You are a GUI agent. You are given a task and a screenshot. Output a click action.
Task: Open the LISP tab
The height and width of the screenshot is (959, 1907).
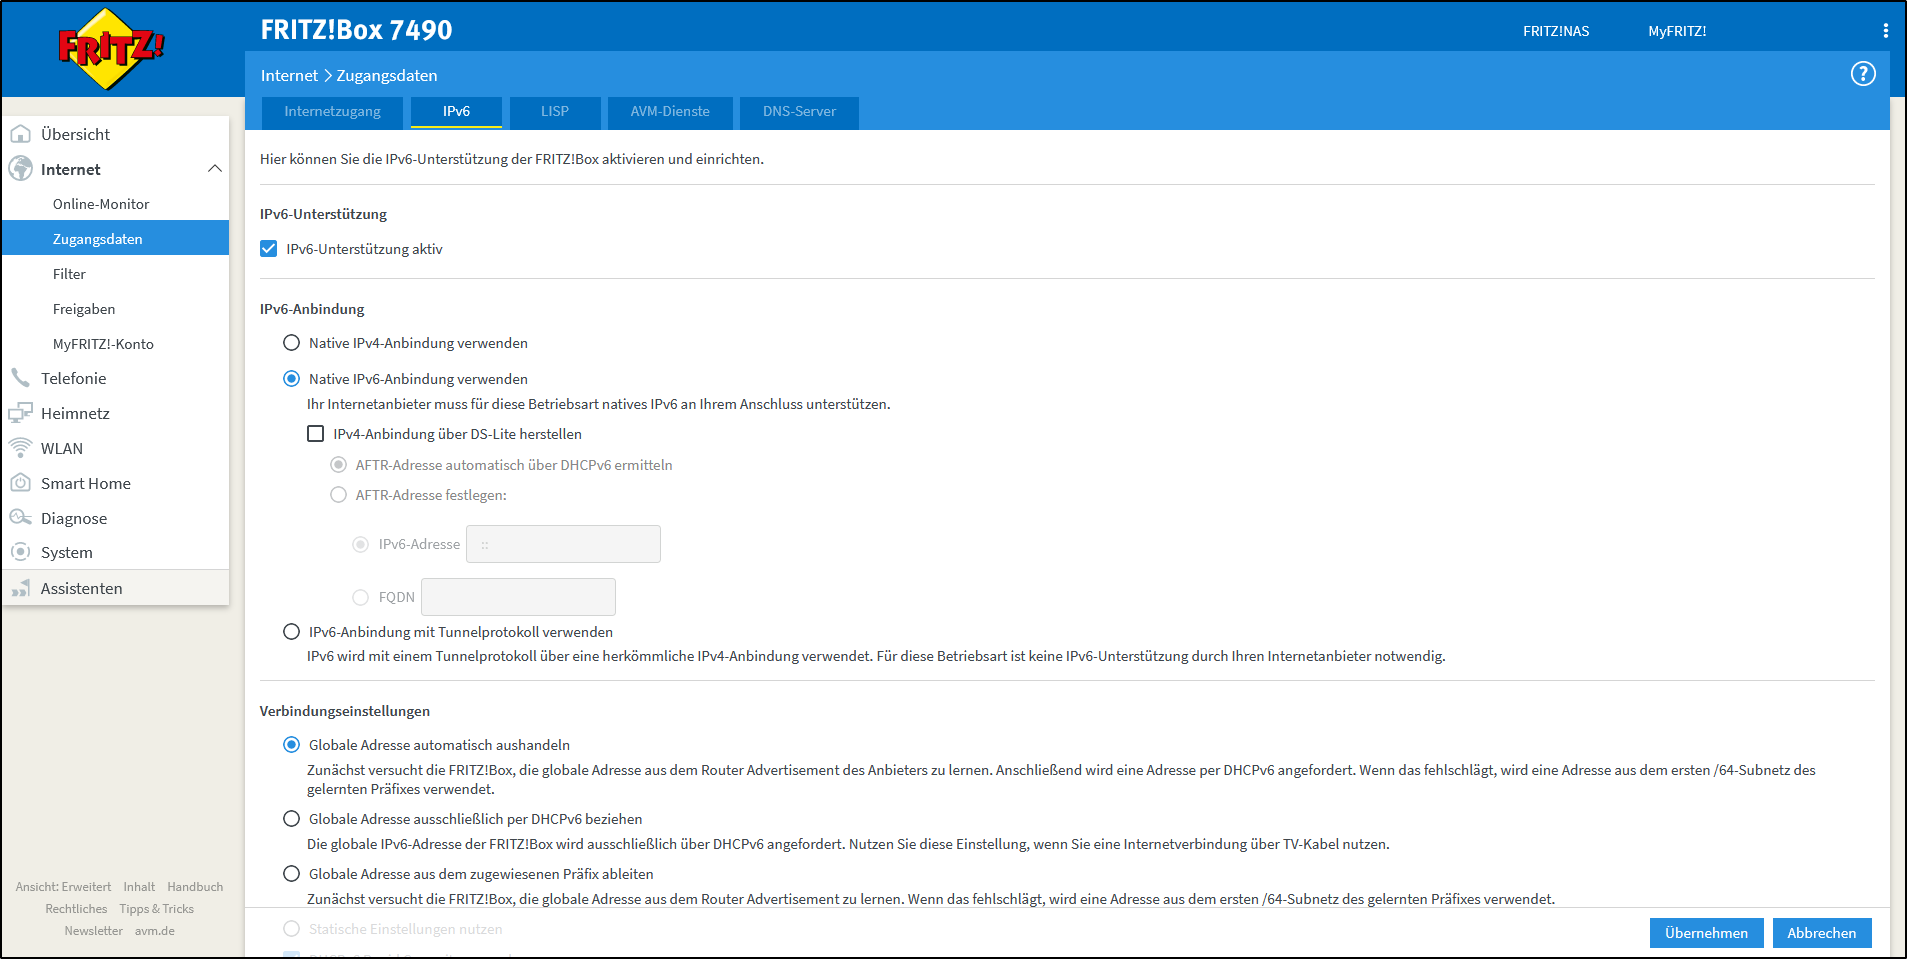[x=555, y=112]
